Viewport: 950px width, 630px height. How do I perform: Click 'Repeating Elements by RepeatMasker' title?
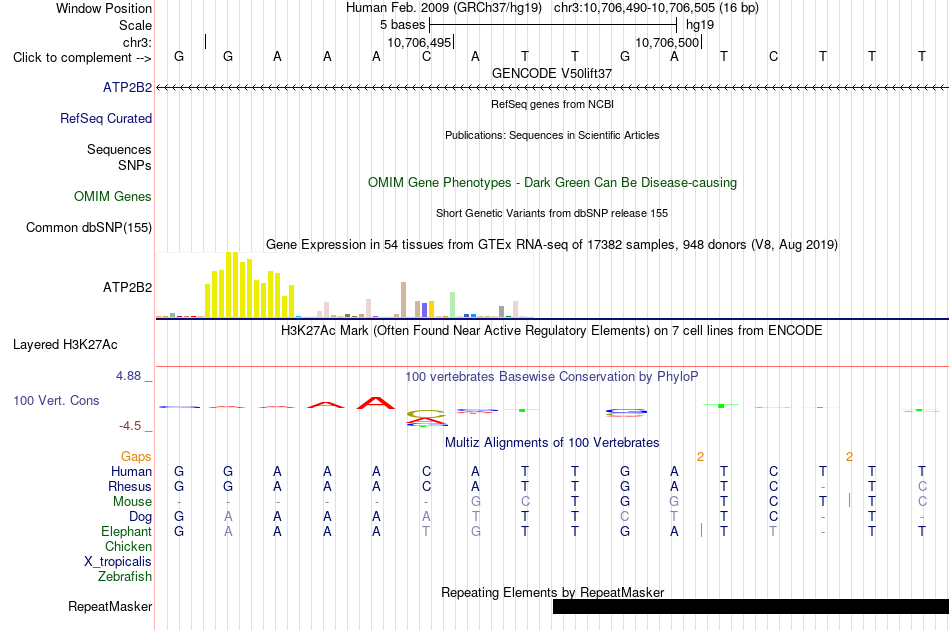552,592
